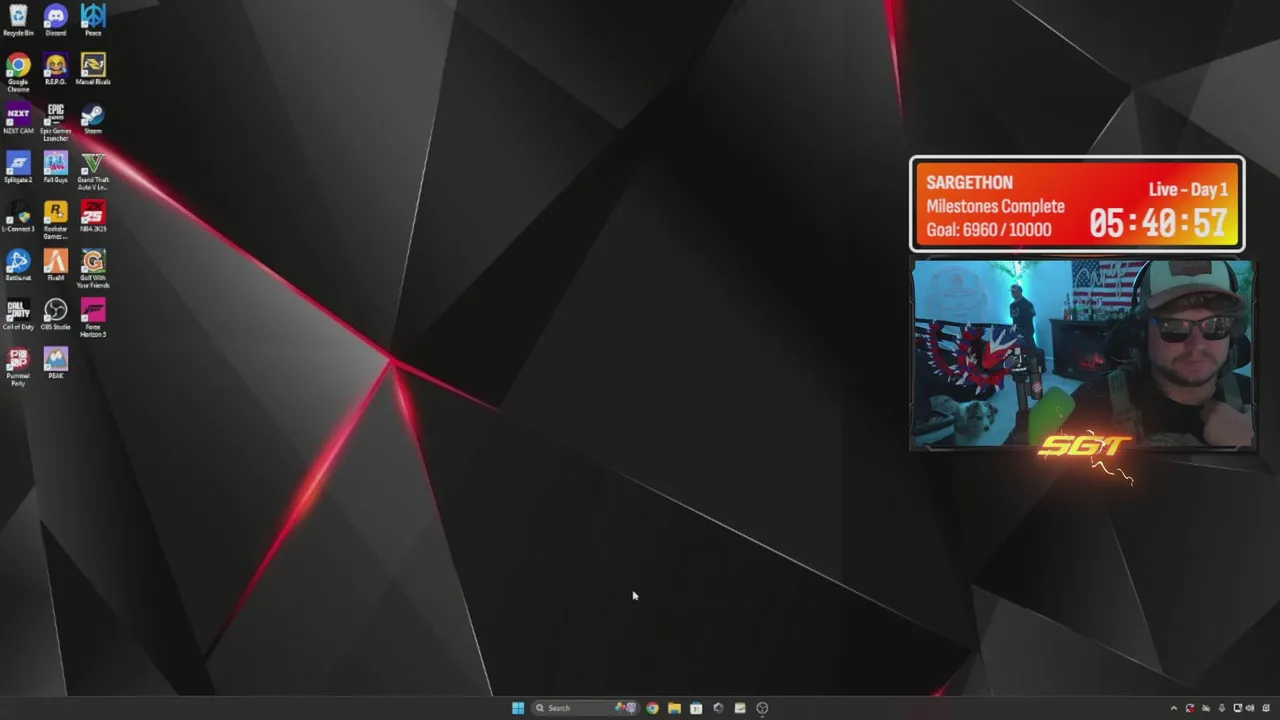Select the R.E.P.O. game shortcut
The width and height of the screenshot is (1280, 720).
point(56,70)
